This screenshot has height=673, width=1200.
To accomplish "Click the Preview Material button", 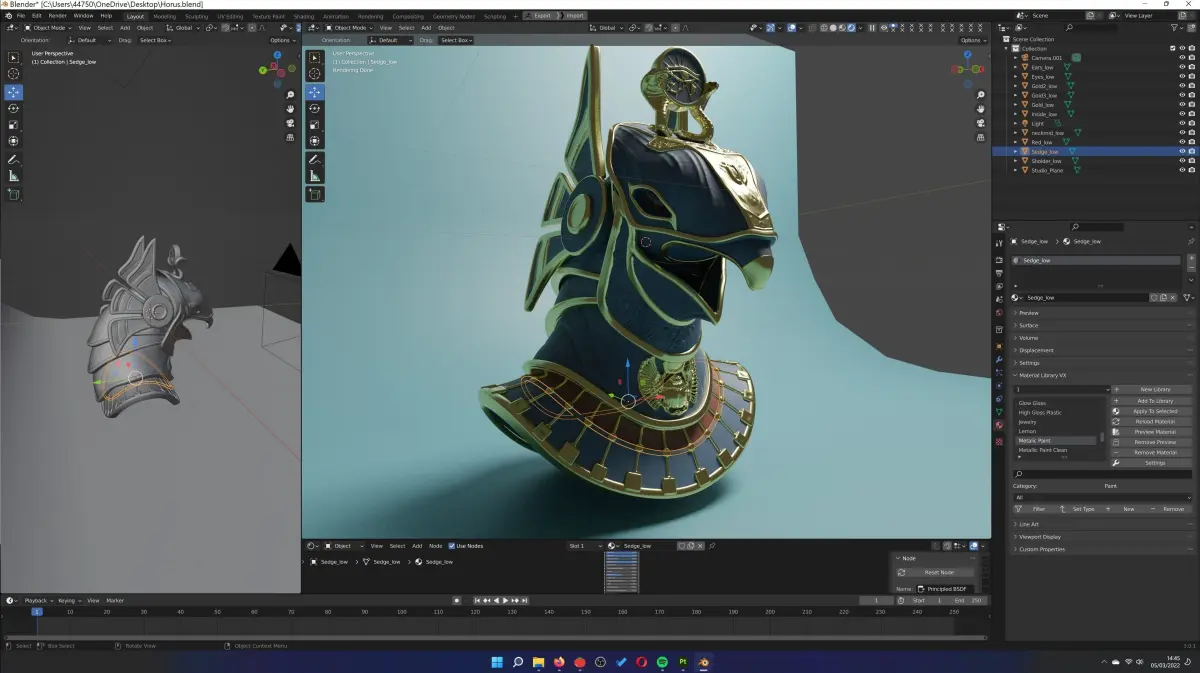I will tap(1153, 432).
